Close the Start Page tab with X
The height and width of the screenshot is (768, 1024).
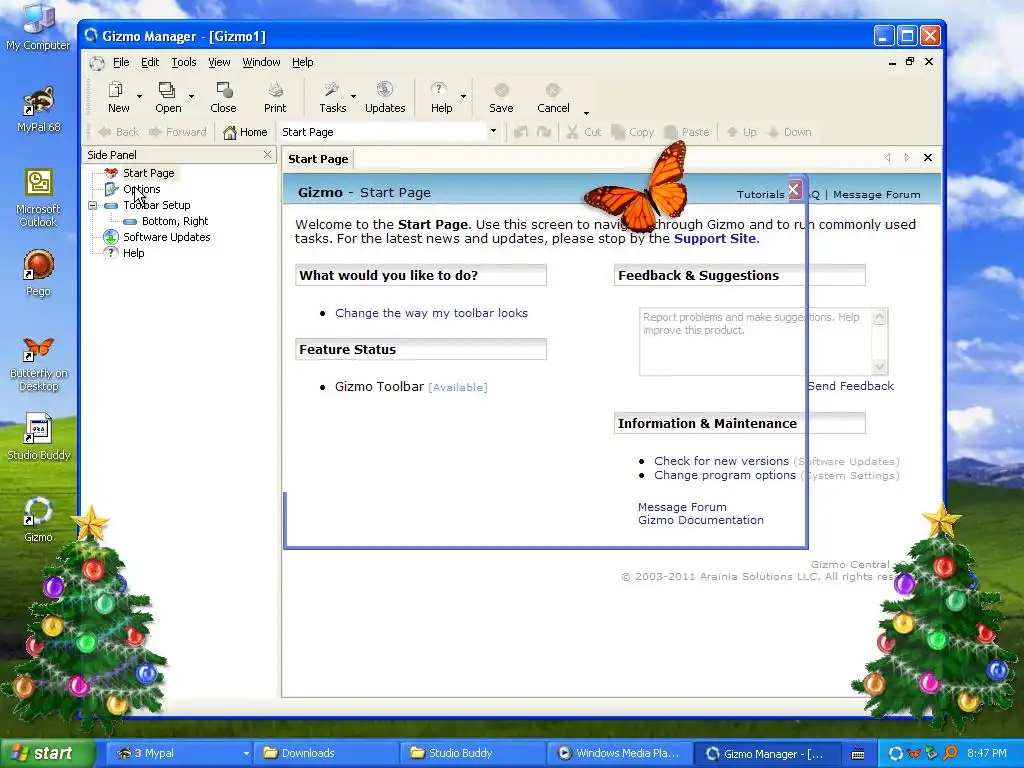[x=927, y=157]
